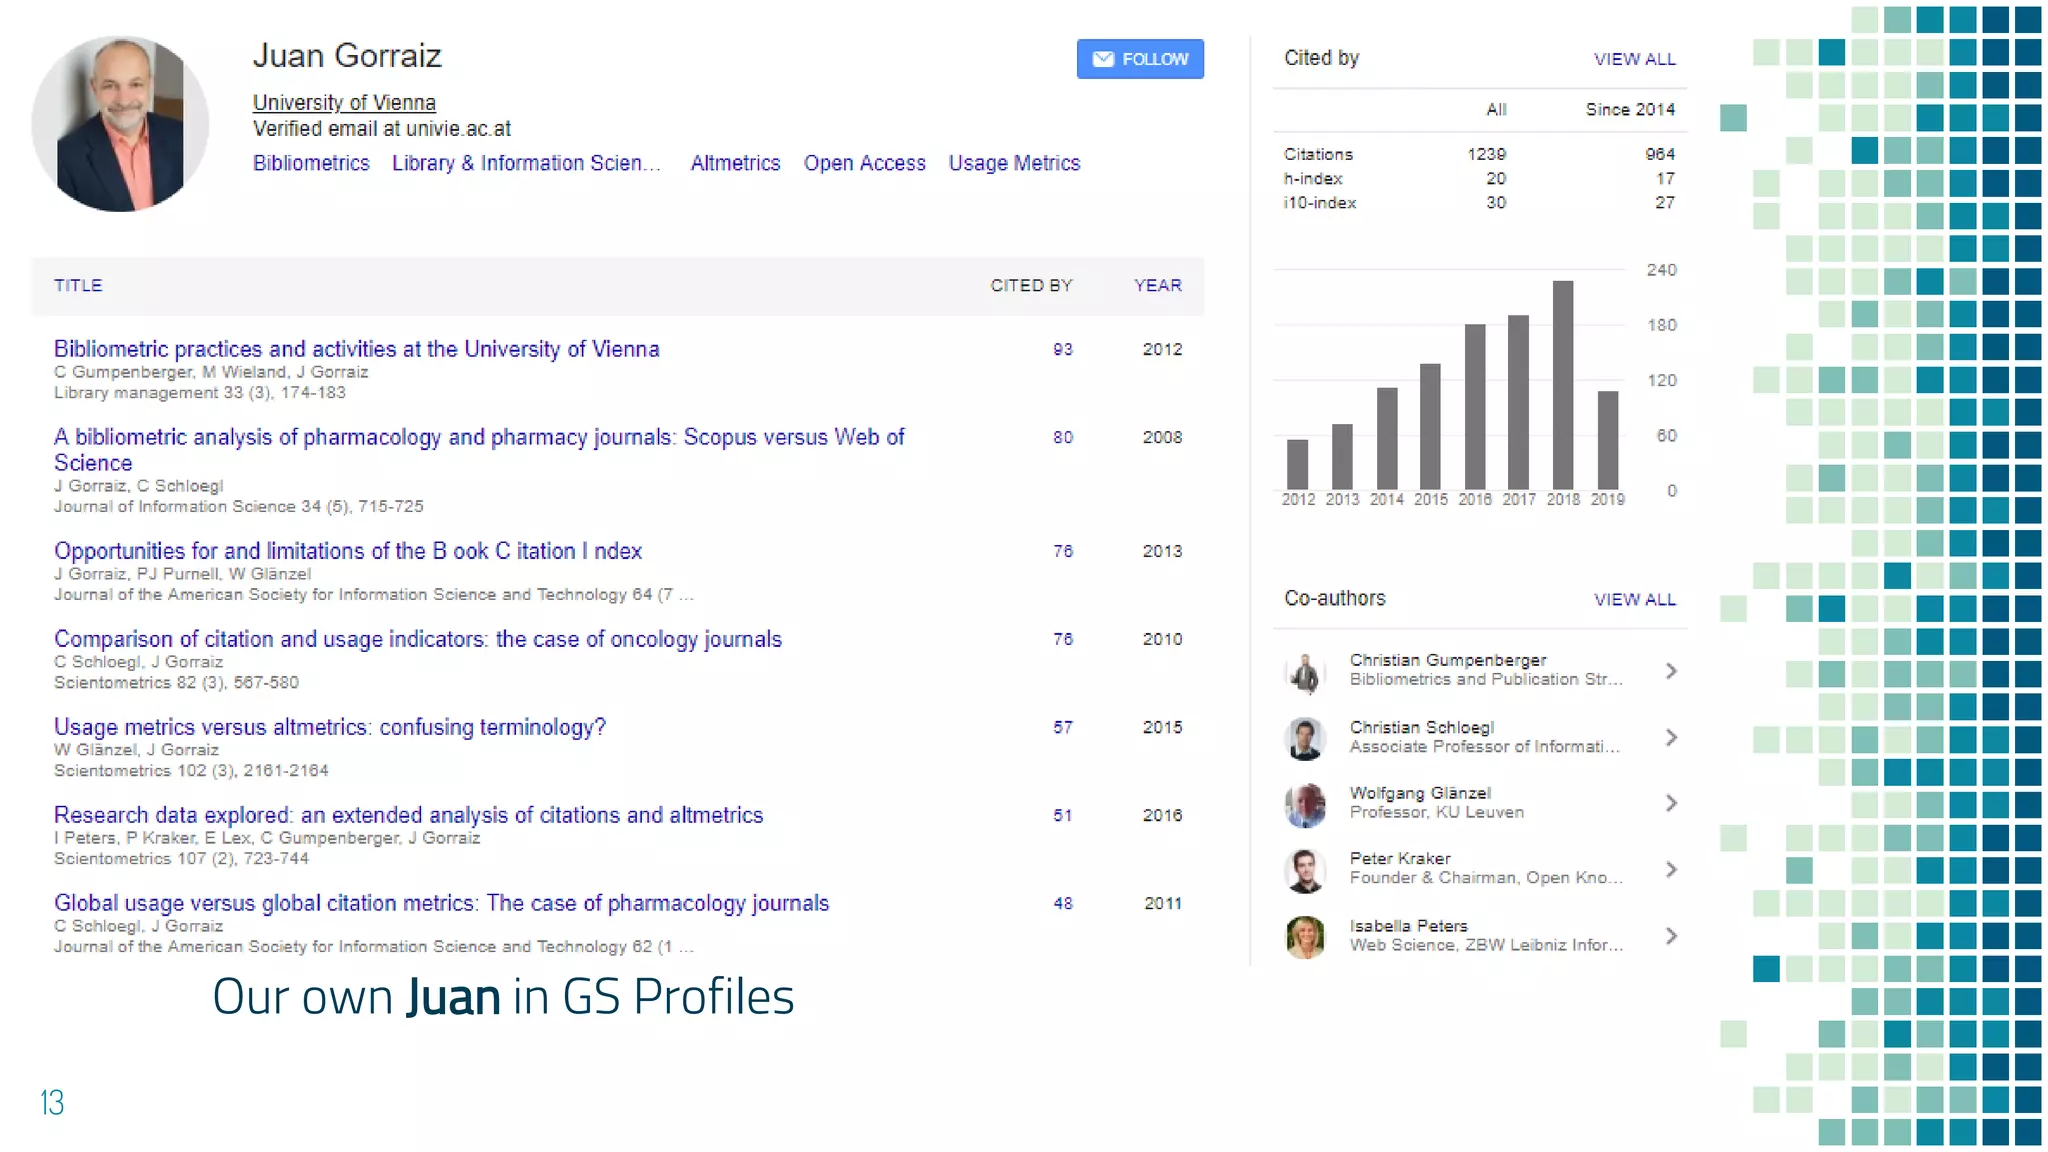Open Juan Gorraiz profile photo
The height and width of the screenshot is (1152, 2048).
click(120, 124)
